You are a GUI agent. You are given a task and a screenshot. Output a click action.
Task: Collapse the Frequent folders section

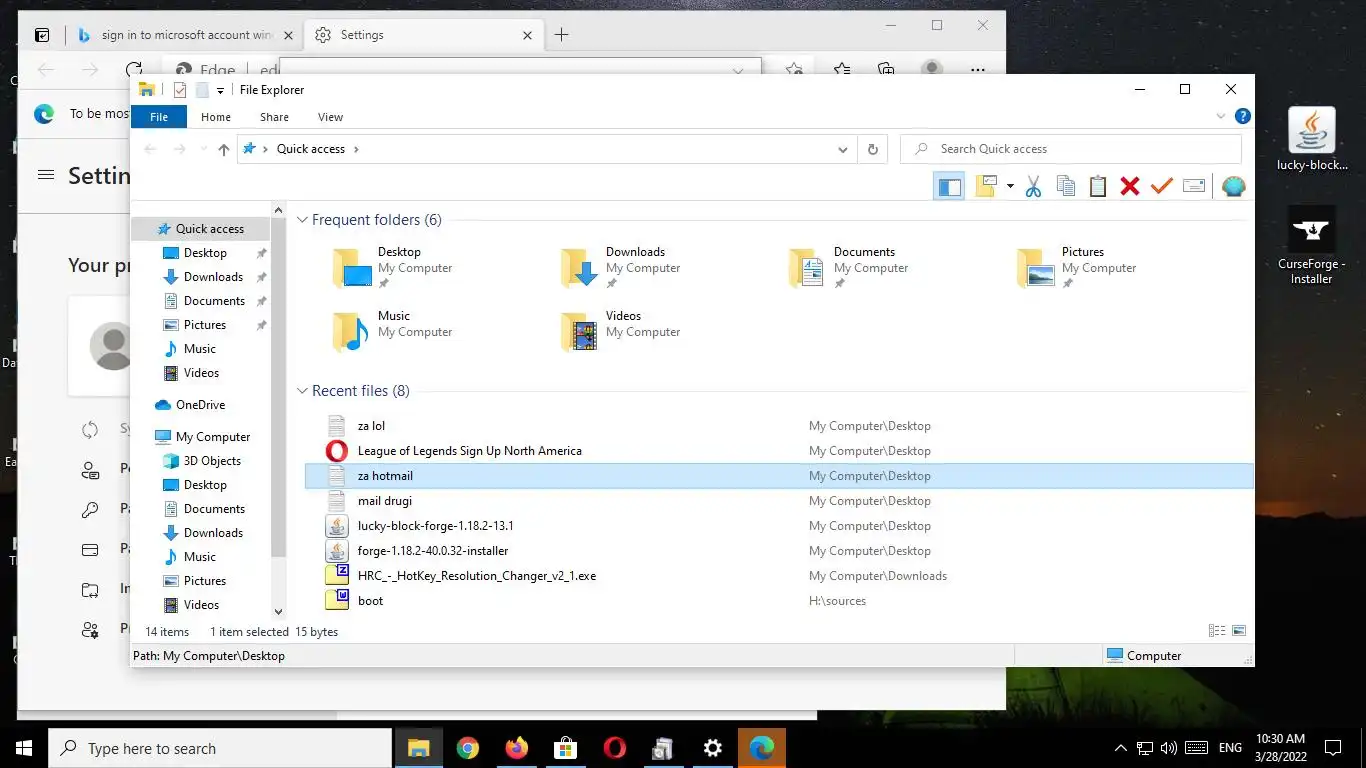[x=302, y=220]
